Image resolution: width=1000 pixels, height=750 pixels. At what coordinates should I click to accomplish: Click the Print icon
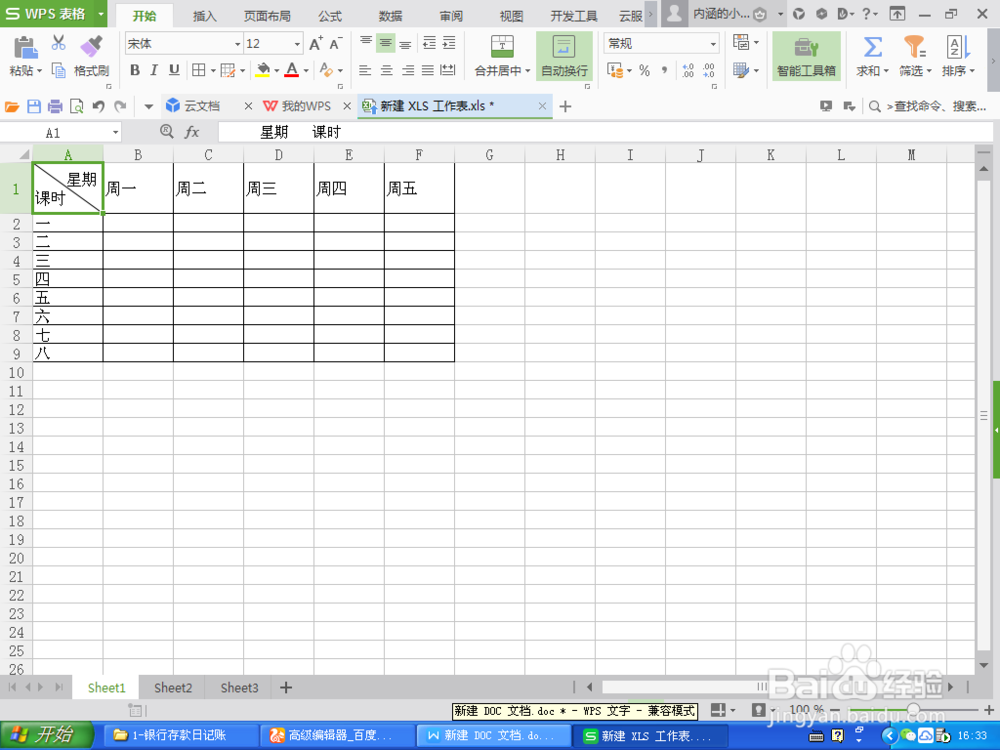[x=55, y=107]
